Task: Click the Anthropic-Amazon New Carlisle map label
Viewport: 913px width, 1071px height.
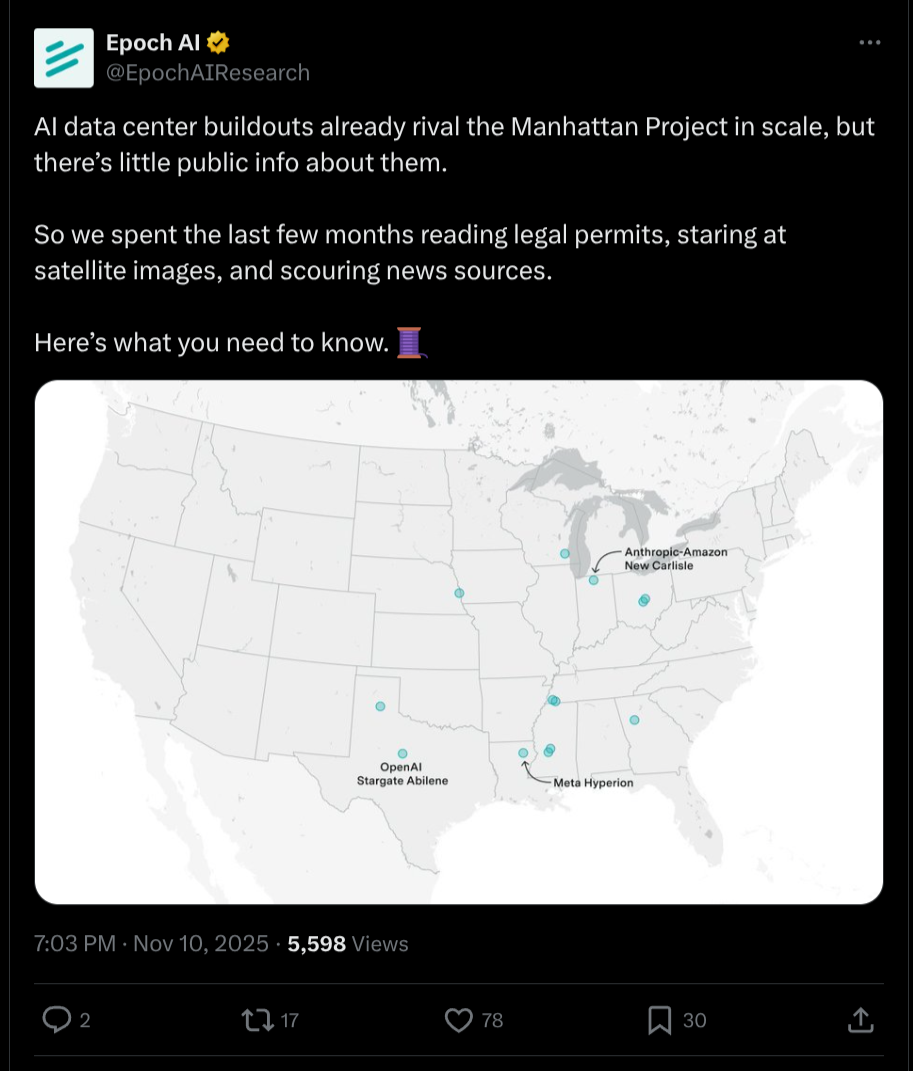Action: click(x=675, y=558)
